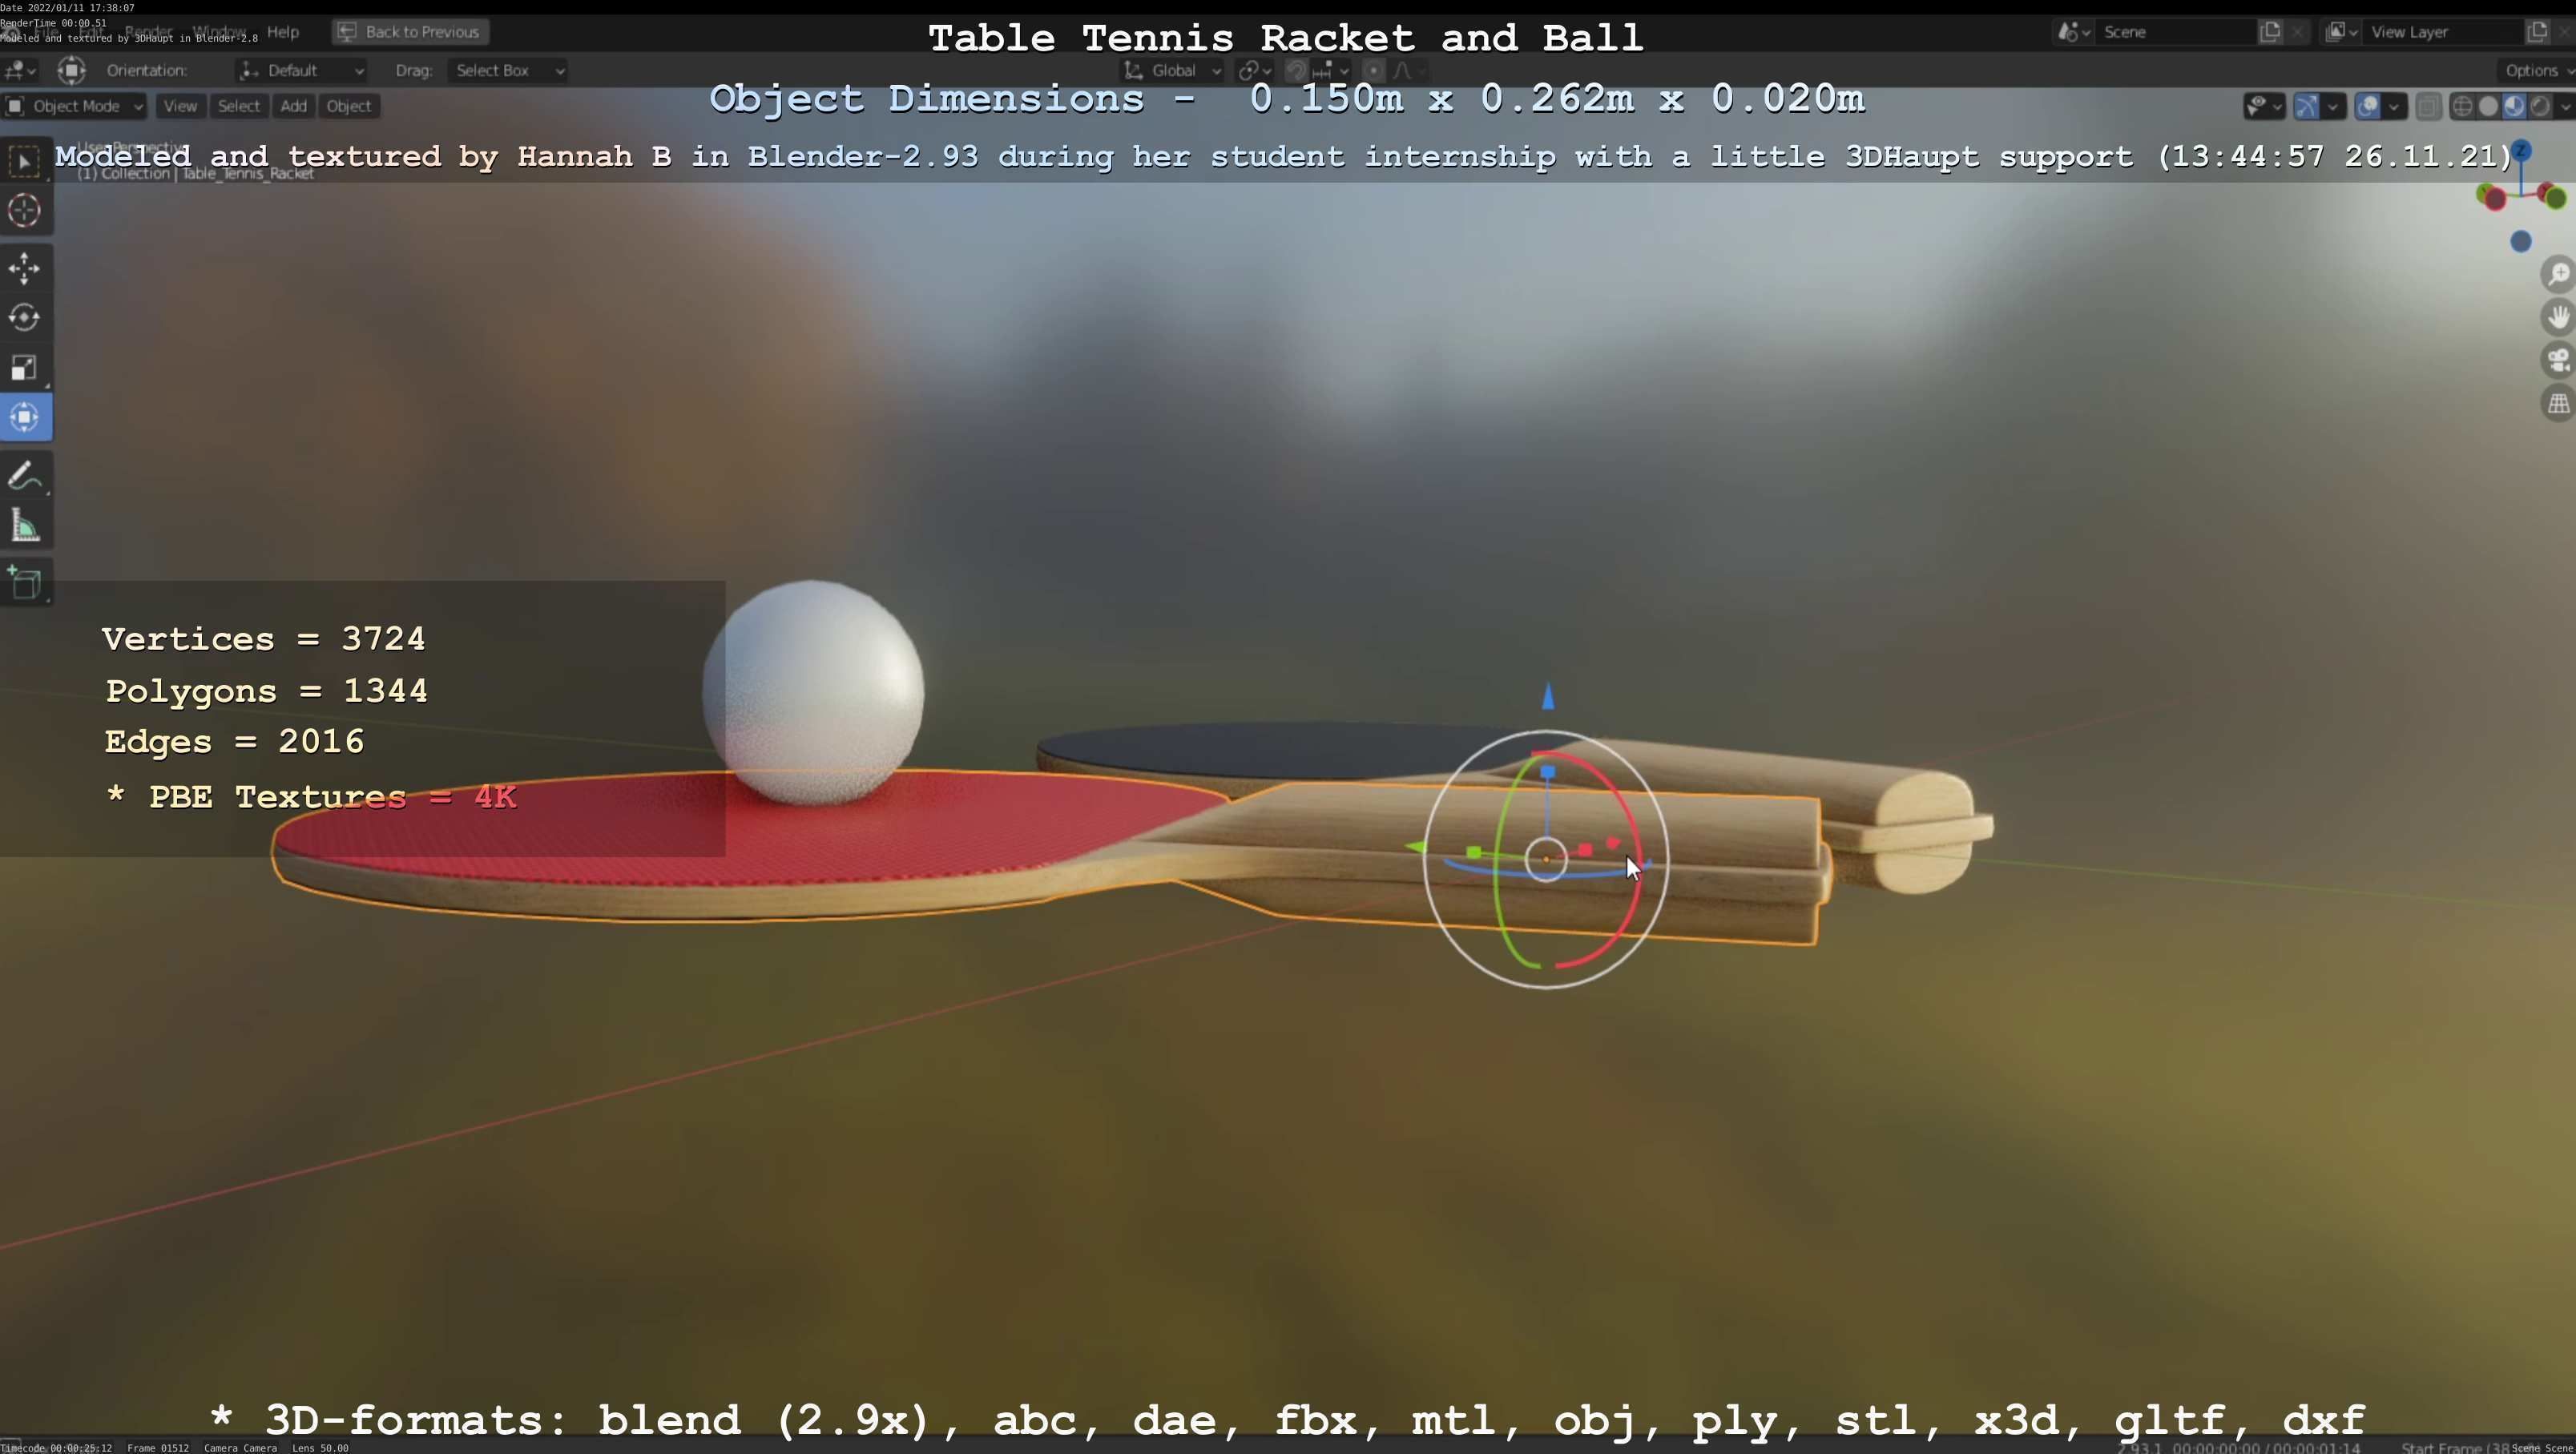Switch to wireframe shading mode
Image resolution: width=2576 pixels, height=1454 pixels.
[x=2463, y=106]
